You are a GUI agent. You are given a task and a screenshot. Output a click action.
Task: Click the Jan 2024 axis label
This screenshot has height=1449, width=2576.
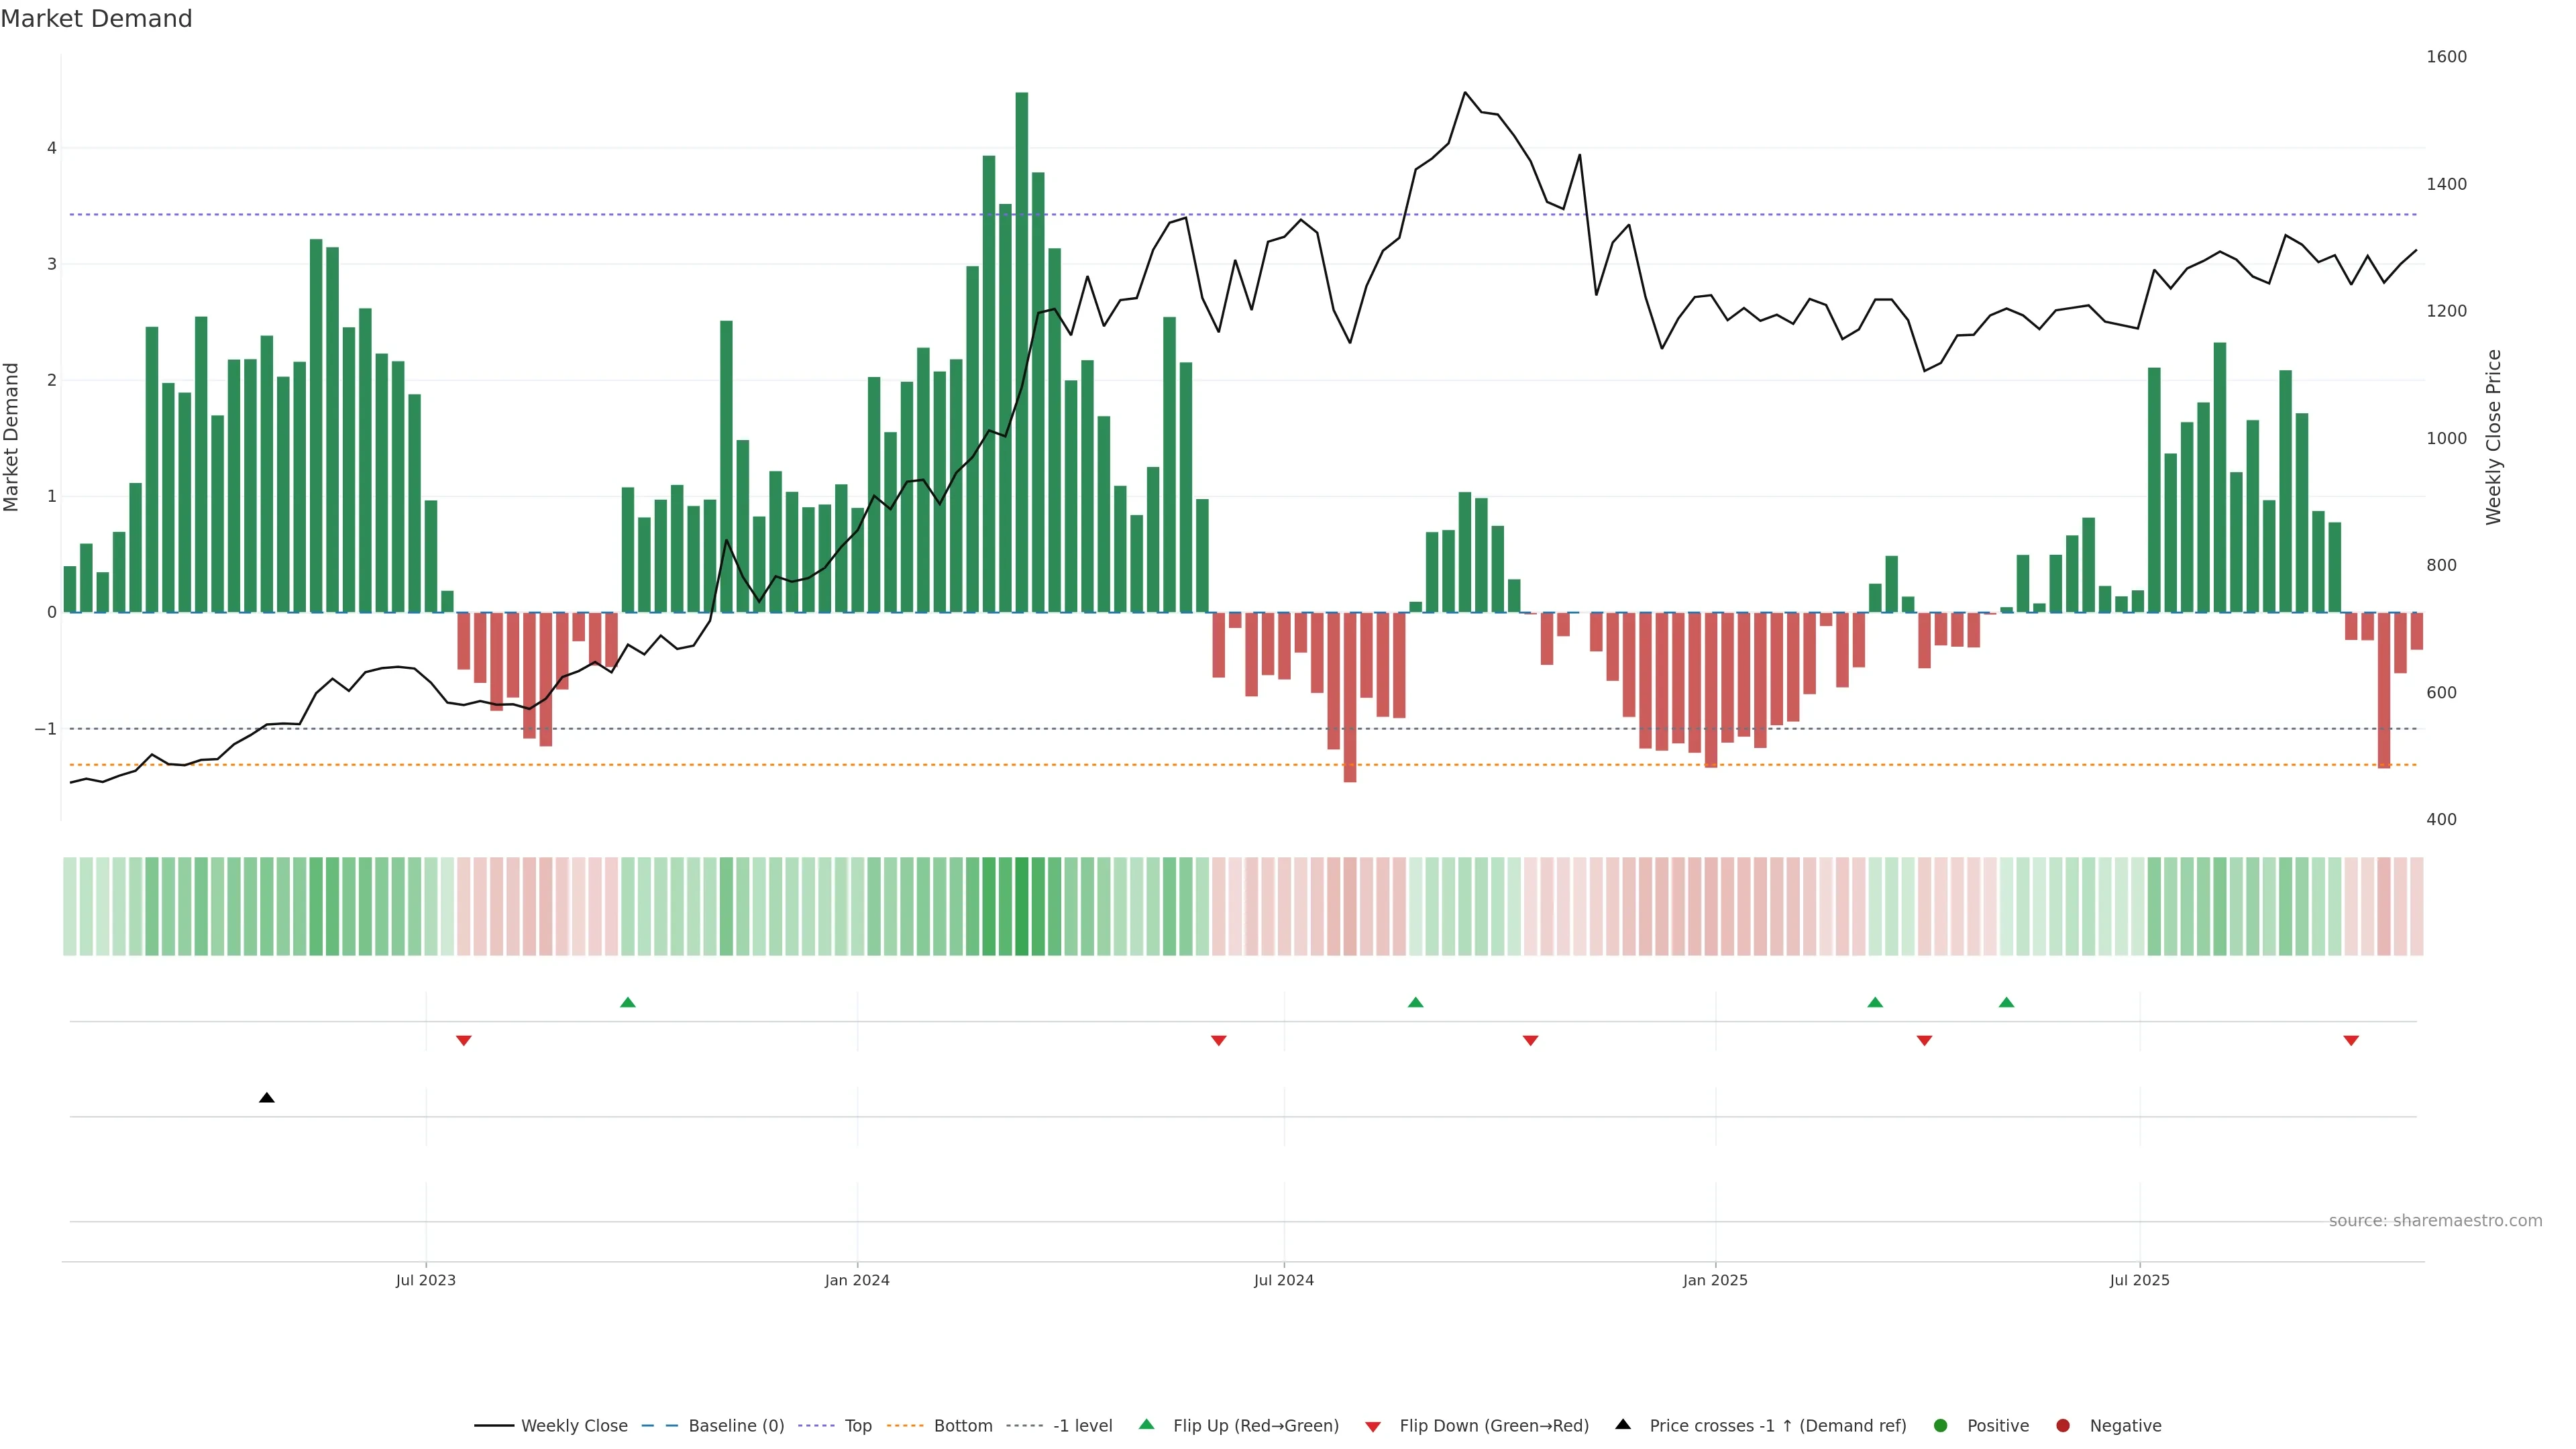pyautogui.click(x=857, y=1280)
